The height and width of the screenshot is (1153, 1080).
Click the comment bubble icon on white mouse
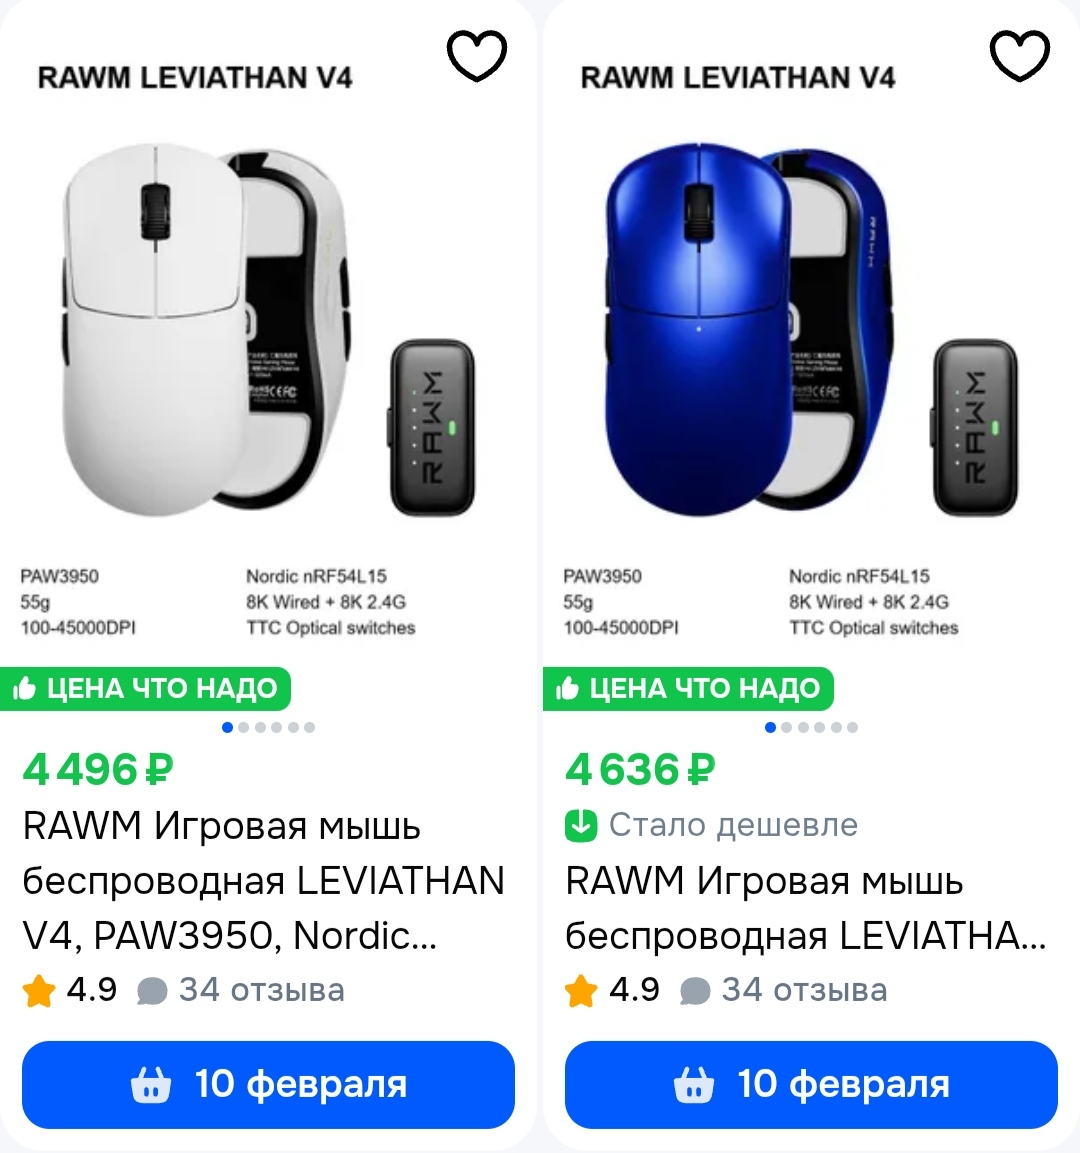(152, 991)
